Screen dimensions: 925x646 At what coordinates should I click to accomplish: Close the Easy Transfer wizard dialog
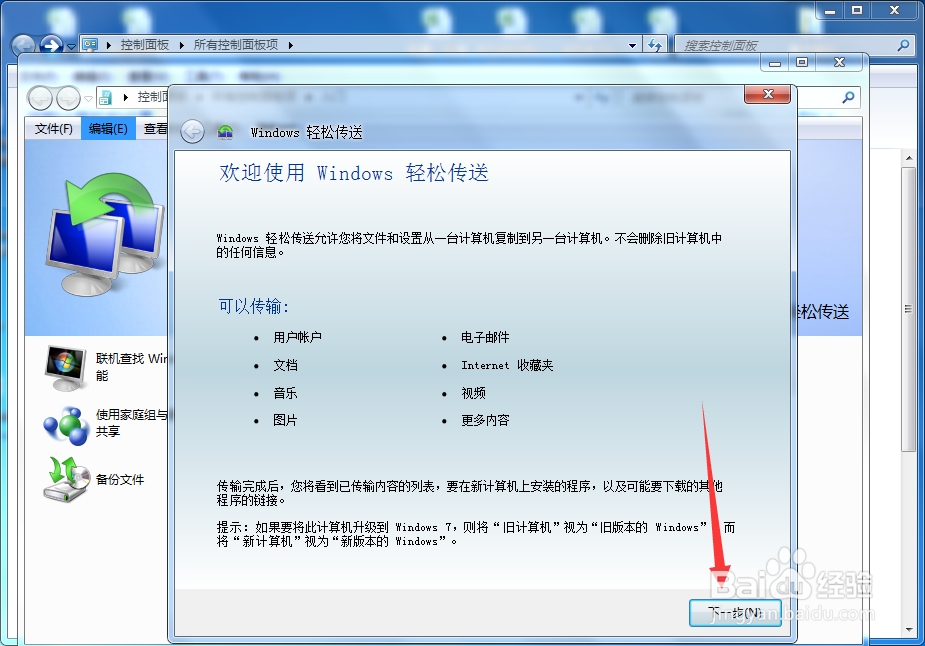767,94
